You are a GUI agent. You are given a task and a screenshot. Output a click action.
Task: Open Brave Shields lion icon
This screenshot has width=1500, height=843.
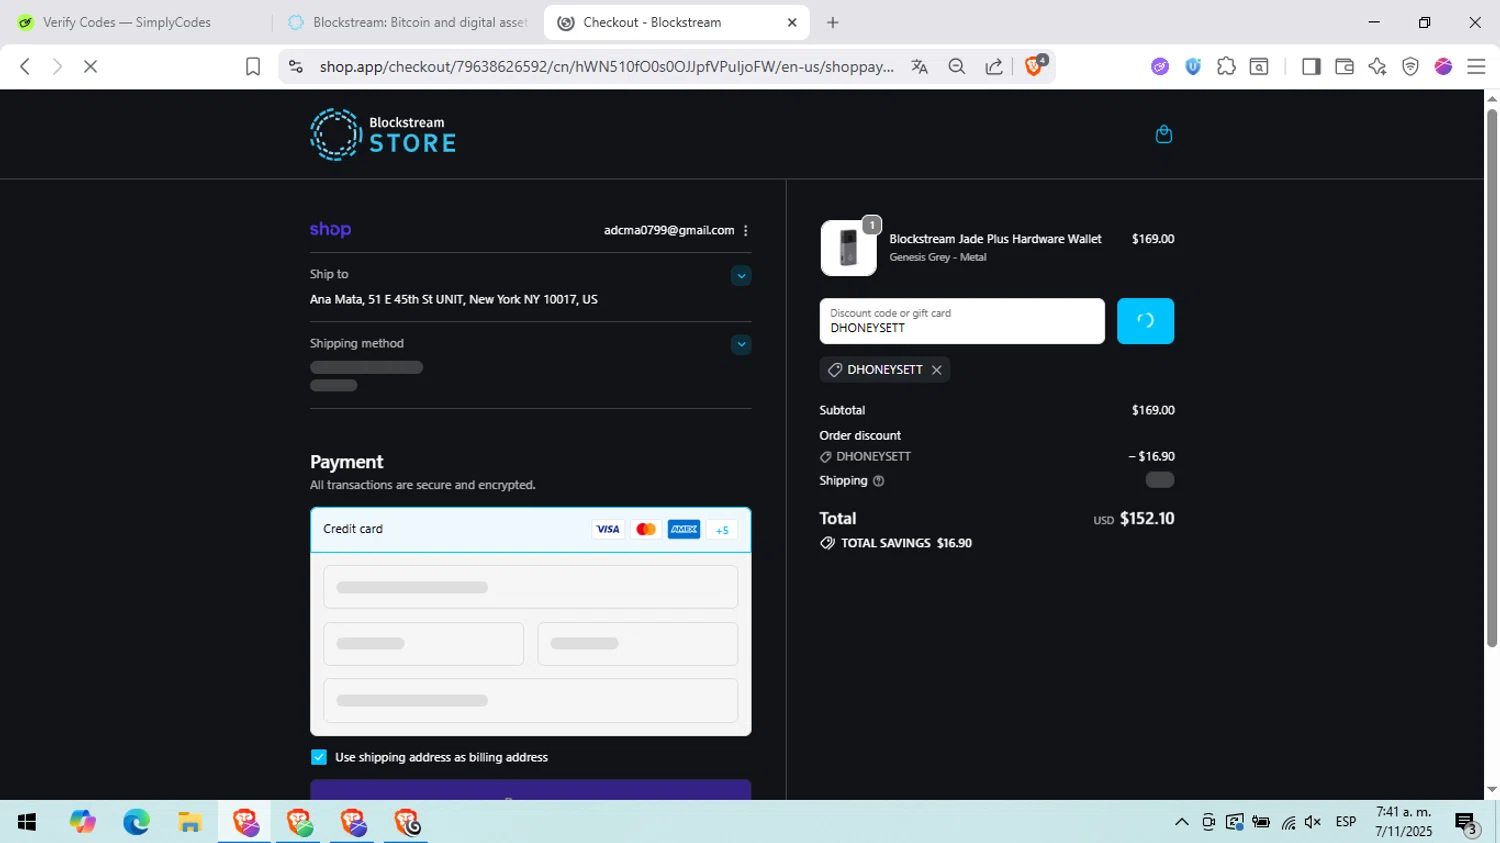click(x=1035, y=66)
